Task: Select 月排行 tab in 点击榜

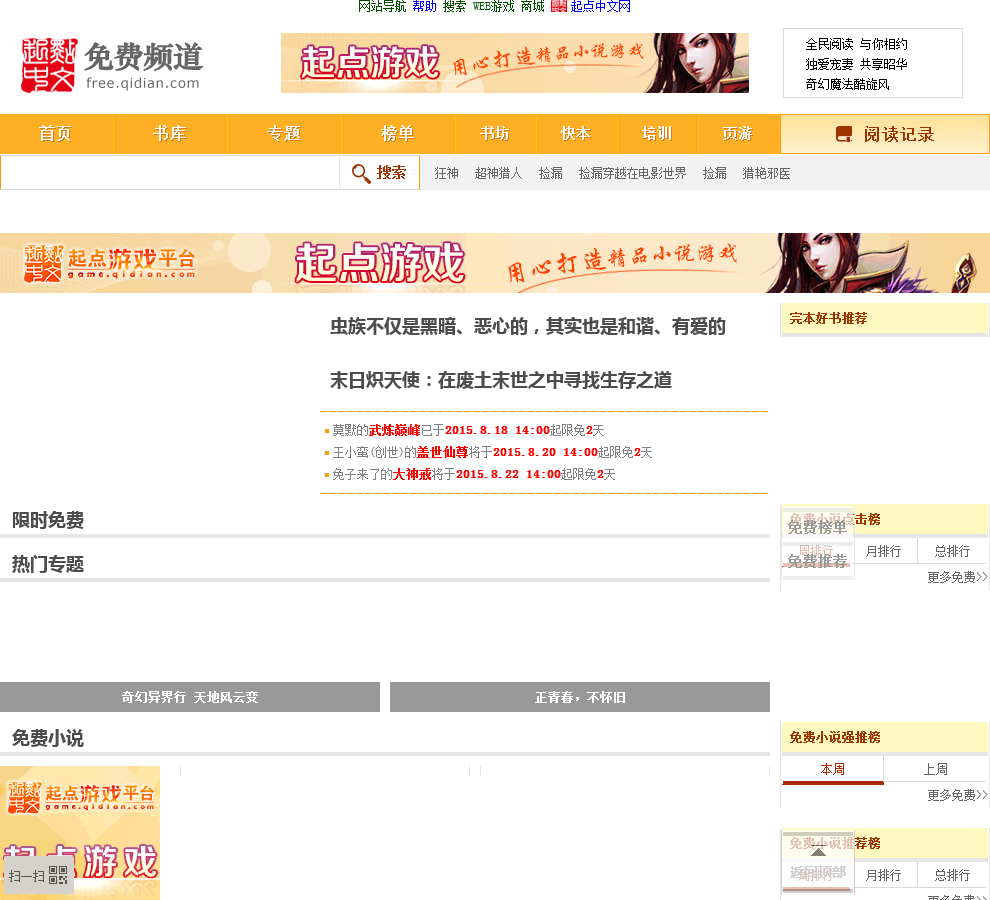Action: (x=883, y=551)
